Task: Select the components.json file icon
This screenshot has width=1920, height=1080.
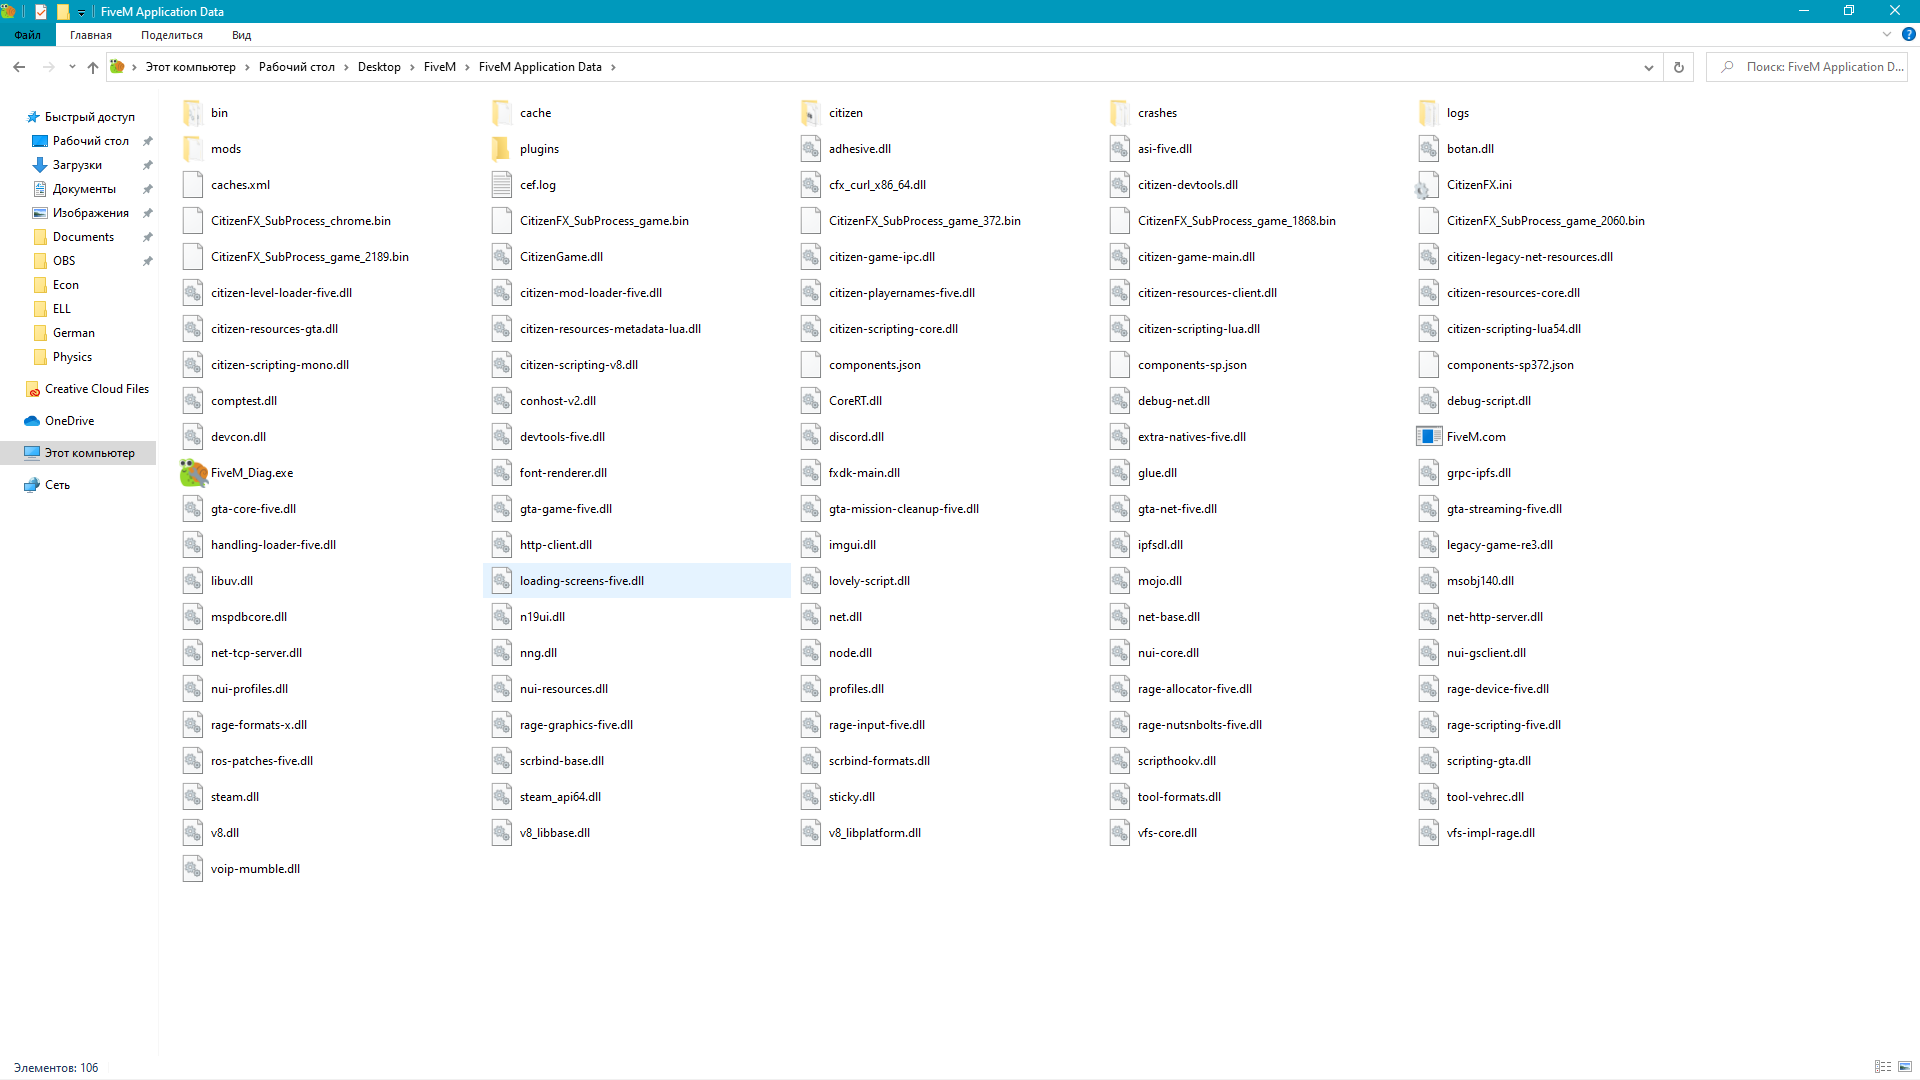Action: 811,365
